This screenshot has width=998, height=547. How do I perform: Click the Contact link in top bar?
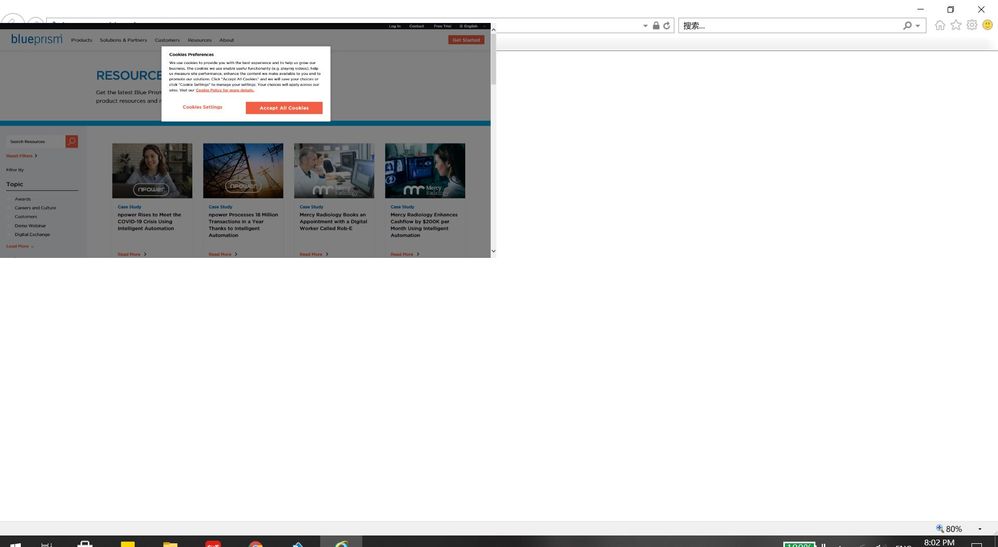coord(416,26)
